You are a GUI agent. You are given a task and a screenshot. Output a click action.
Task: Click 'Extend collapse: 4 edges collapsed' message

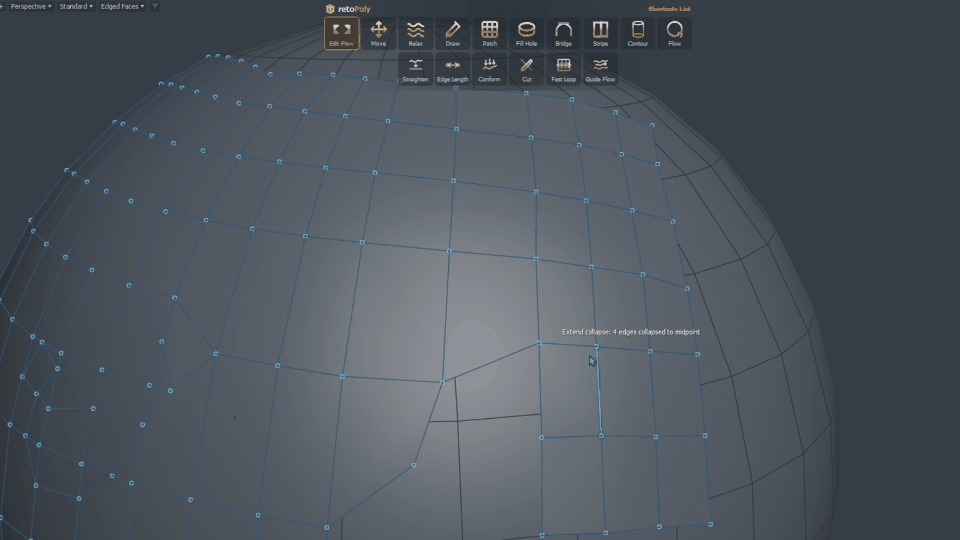[x=631, y=332]
